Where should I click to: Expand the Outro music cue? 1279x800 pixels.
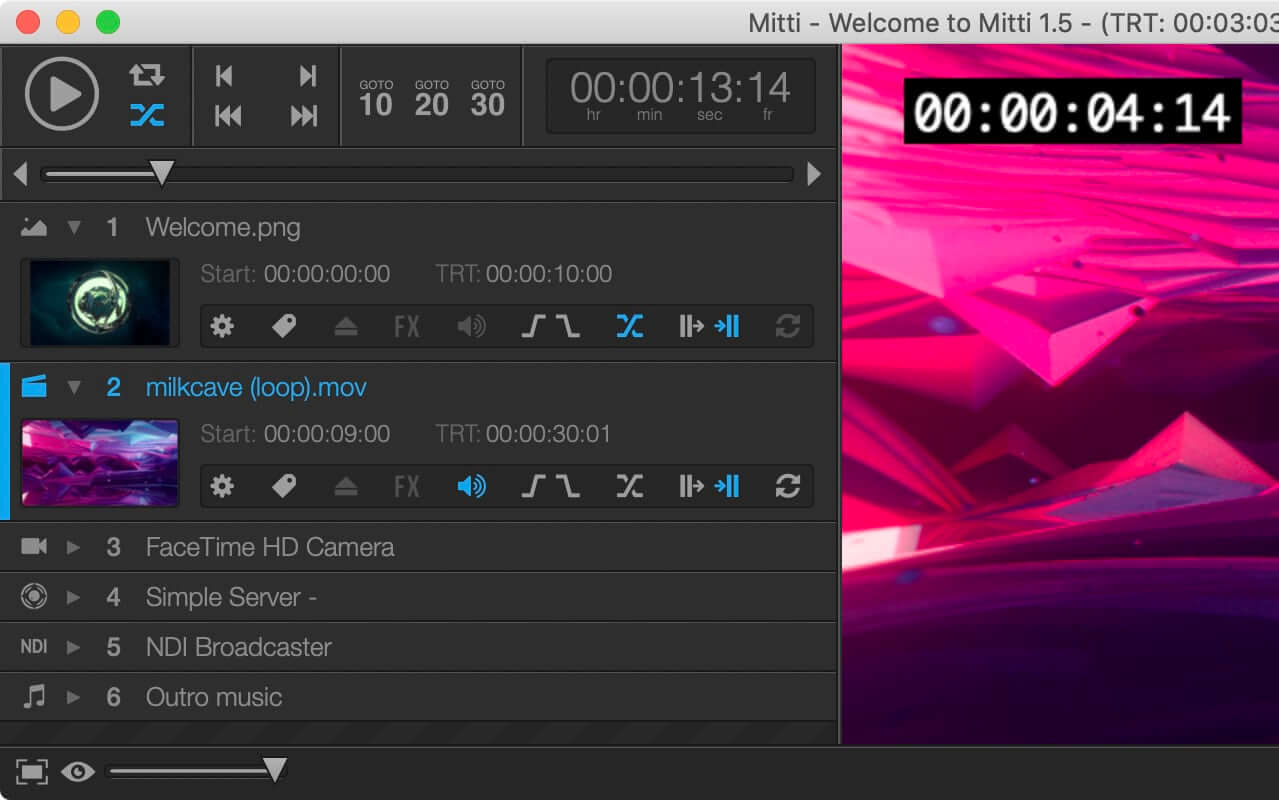[x=74, y=697]
